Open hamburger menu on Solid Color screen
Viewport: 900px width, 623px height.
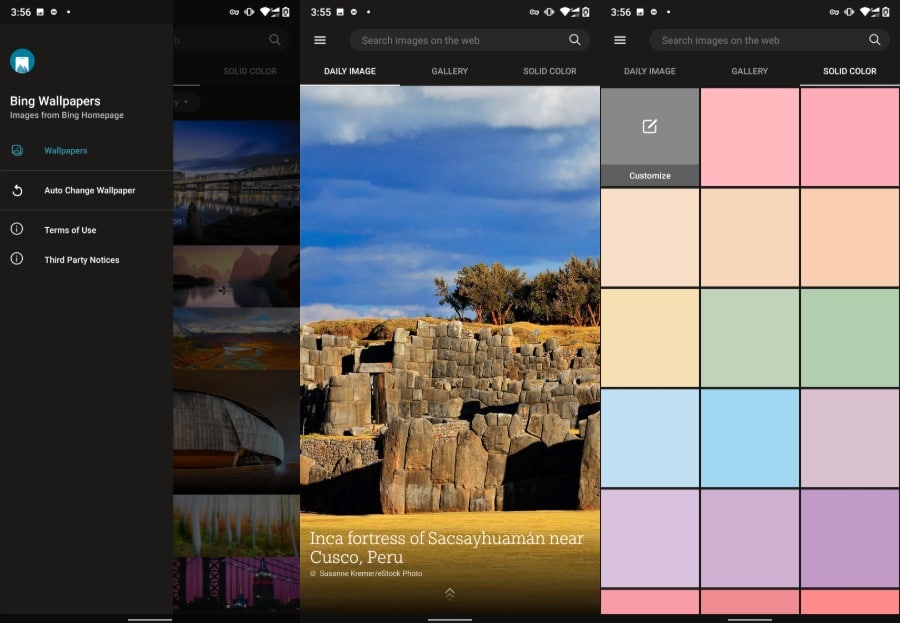[620, 40]
